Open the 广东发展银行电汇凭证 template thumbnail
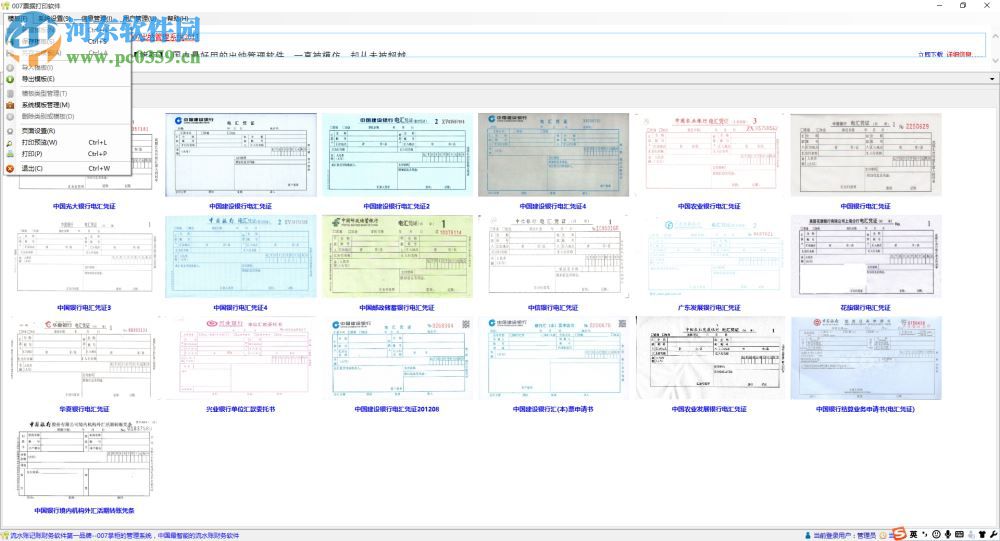This screenshot has height=541, width=1000. coord(709,256)
